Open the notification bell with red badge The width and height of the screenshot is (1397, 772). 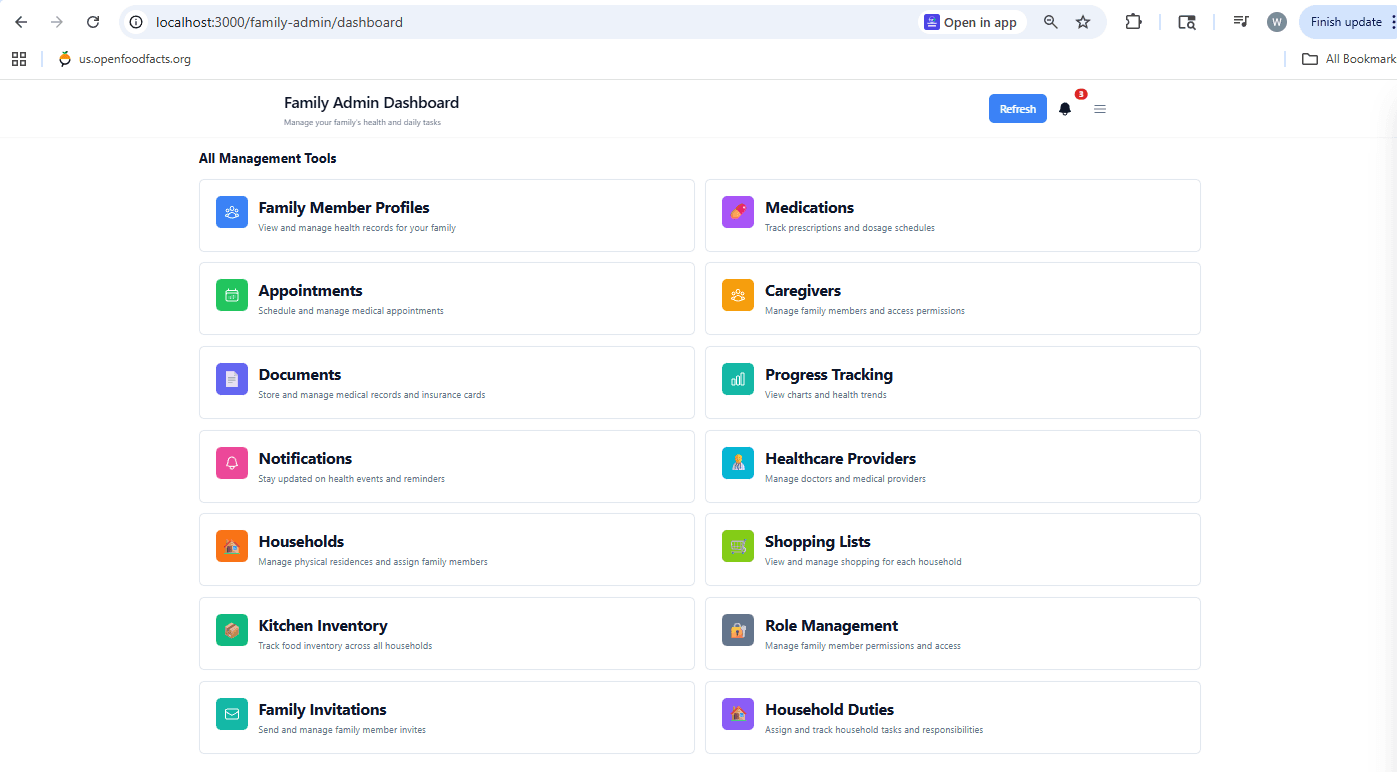[x=1064, y=109]
